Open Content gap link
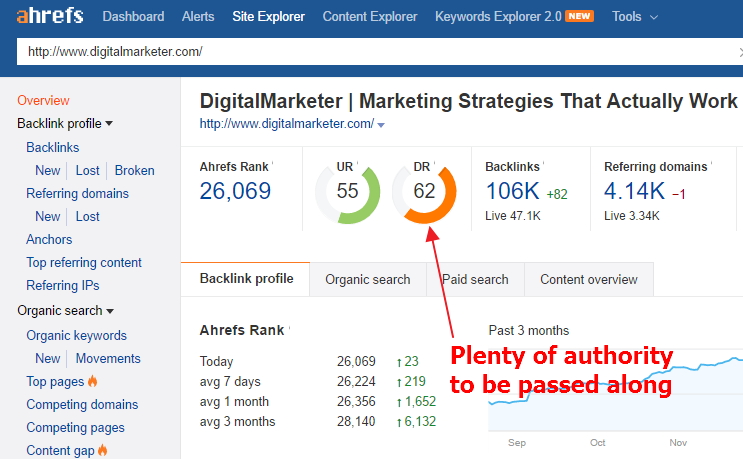This screenshot has height=459, width=743. point(60,450)
